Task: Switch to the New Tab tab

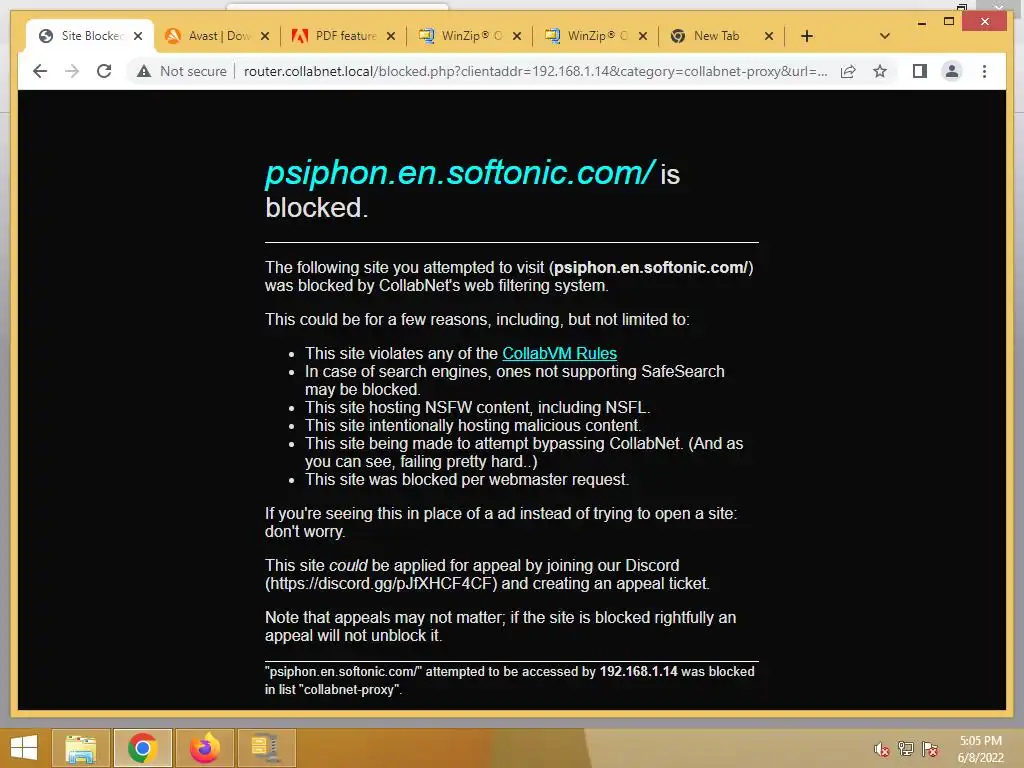Action: (x=722, y=36)
